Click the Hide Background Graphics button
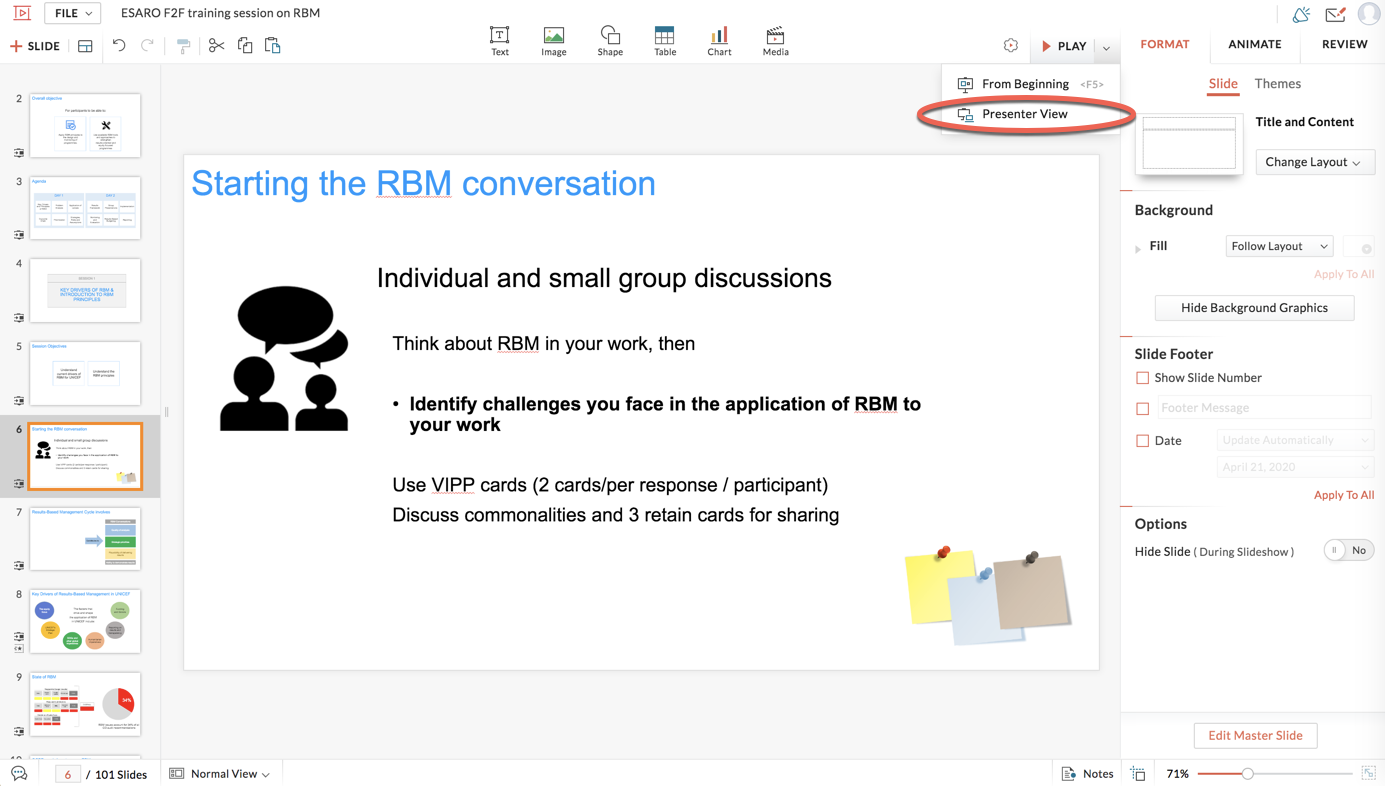Viewport: 1385px width, 786px height. 1254,308
